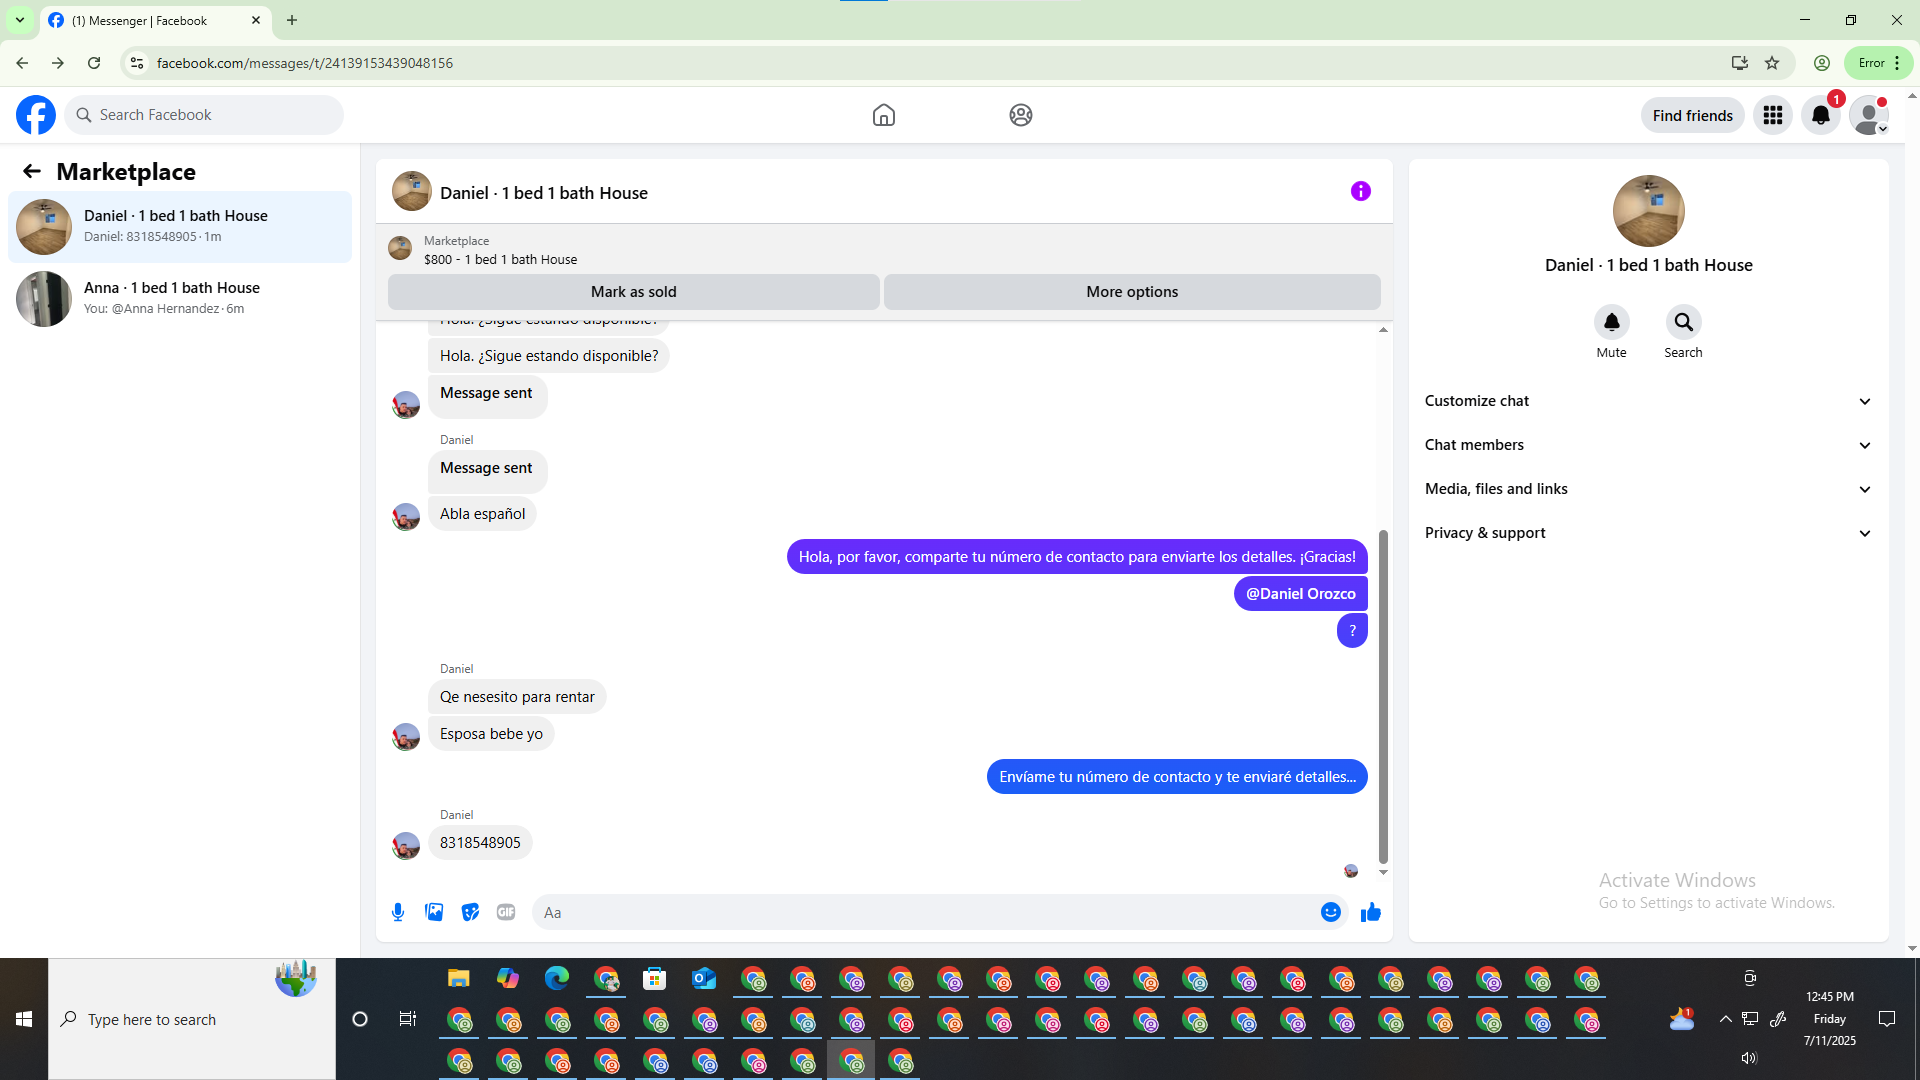Viewport: 1920px width, 1080px height.
Task: Mute this conversation
Action: (x=1612, y=322)
